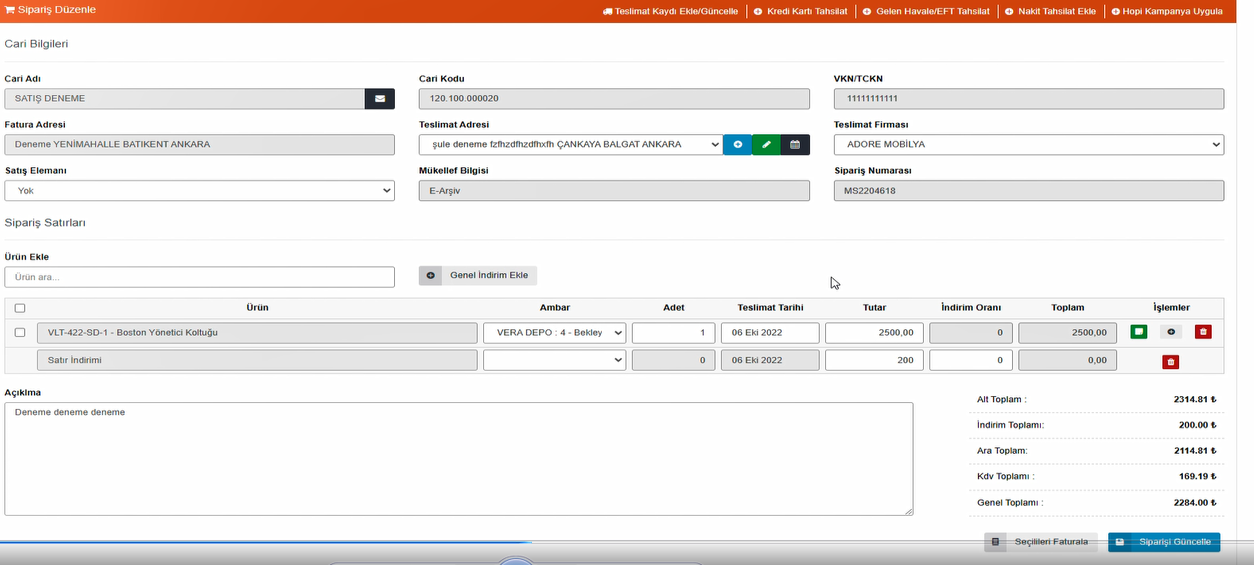Open Hopi Kampanya Uygula menu item
1254x565 pixels.
coord(1166,11)
